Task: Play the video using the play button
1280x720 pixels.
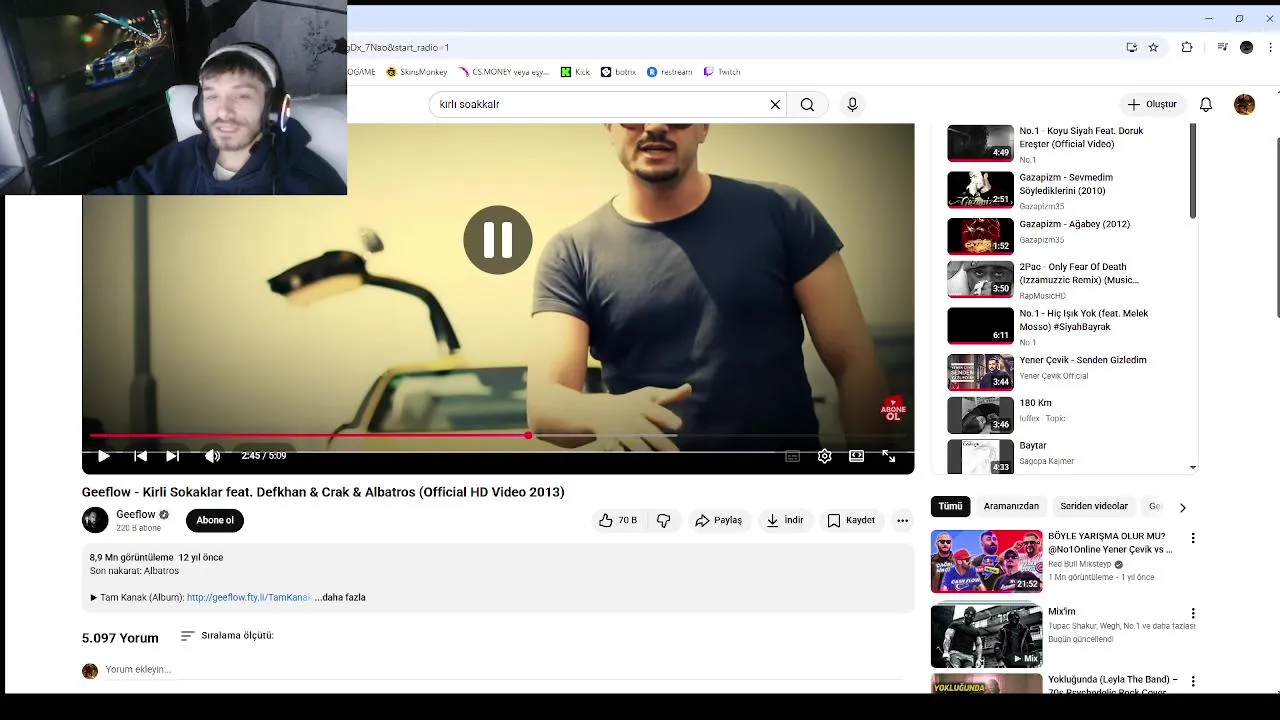Action: (103, 456)
